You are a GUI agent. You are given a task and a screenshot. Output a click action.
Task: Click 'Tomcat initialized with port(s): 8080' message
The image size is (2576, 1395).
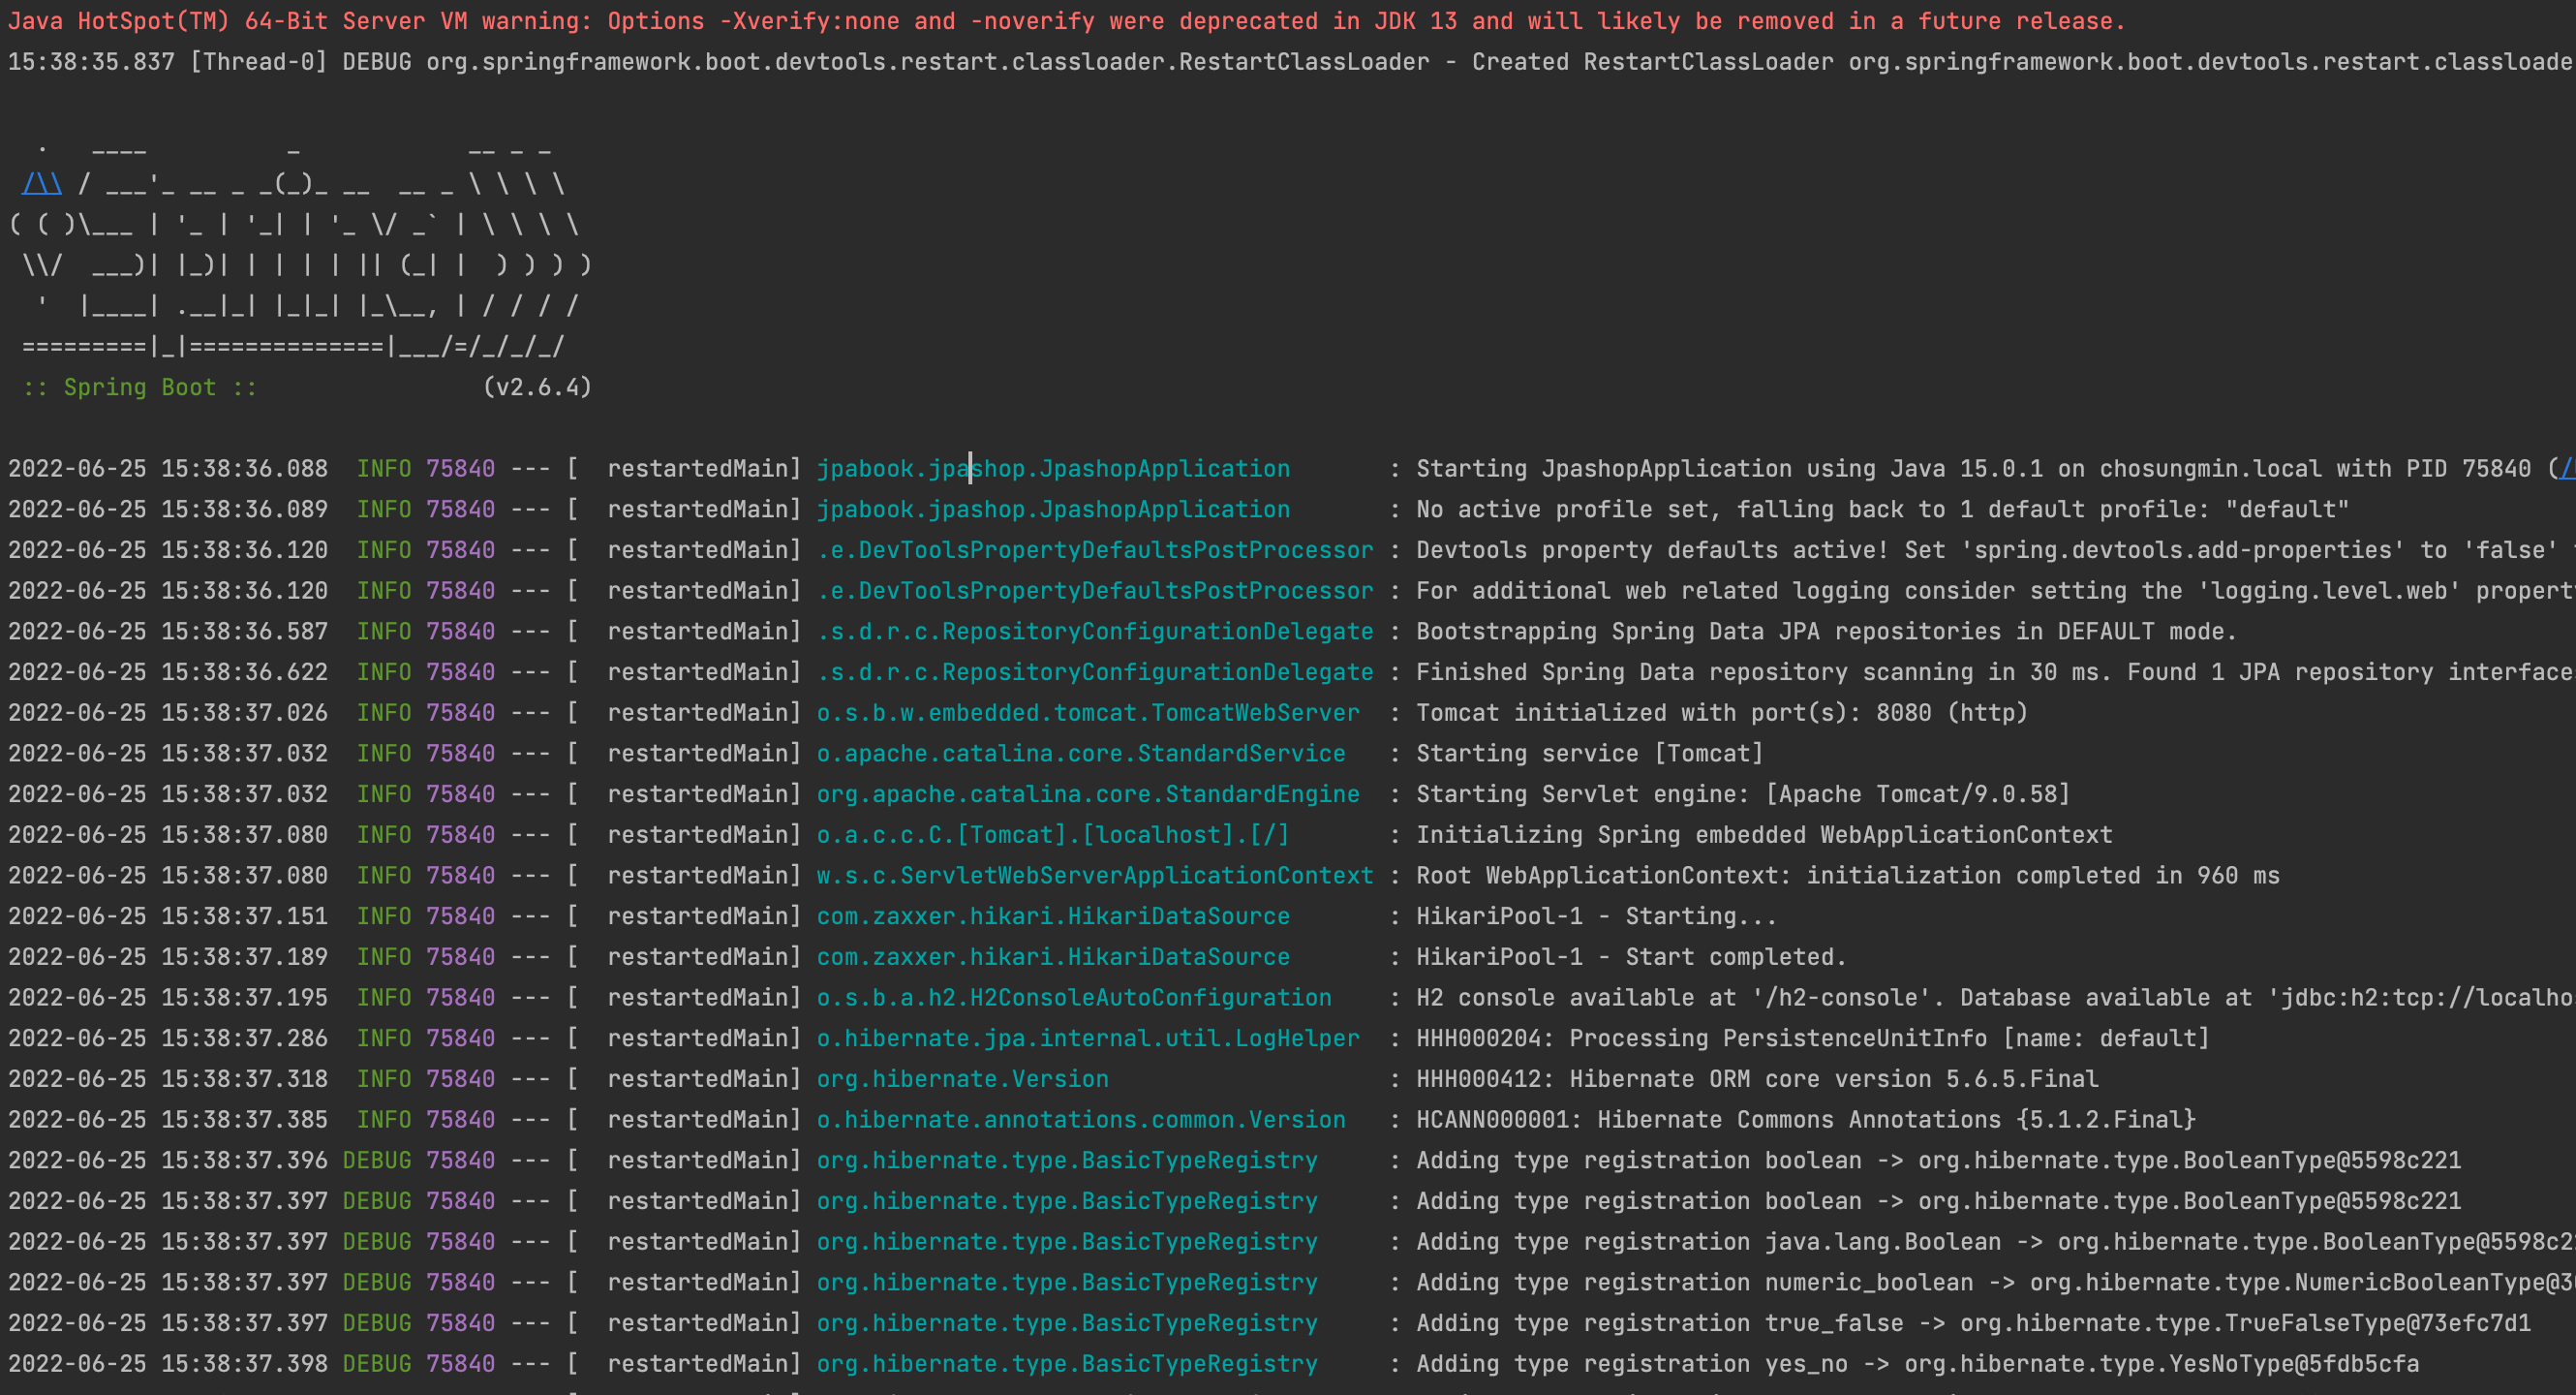[x=1721, y=713]
